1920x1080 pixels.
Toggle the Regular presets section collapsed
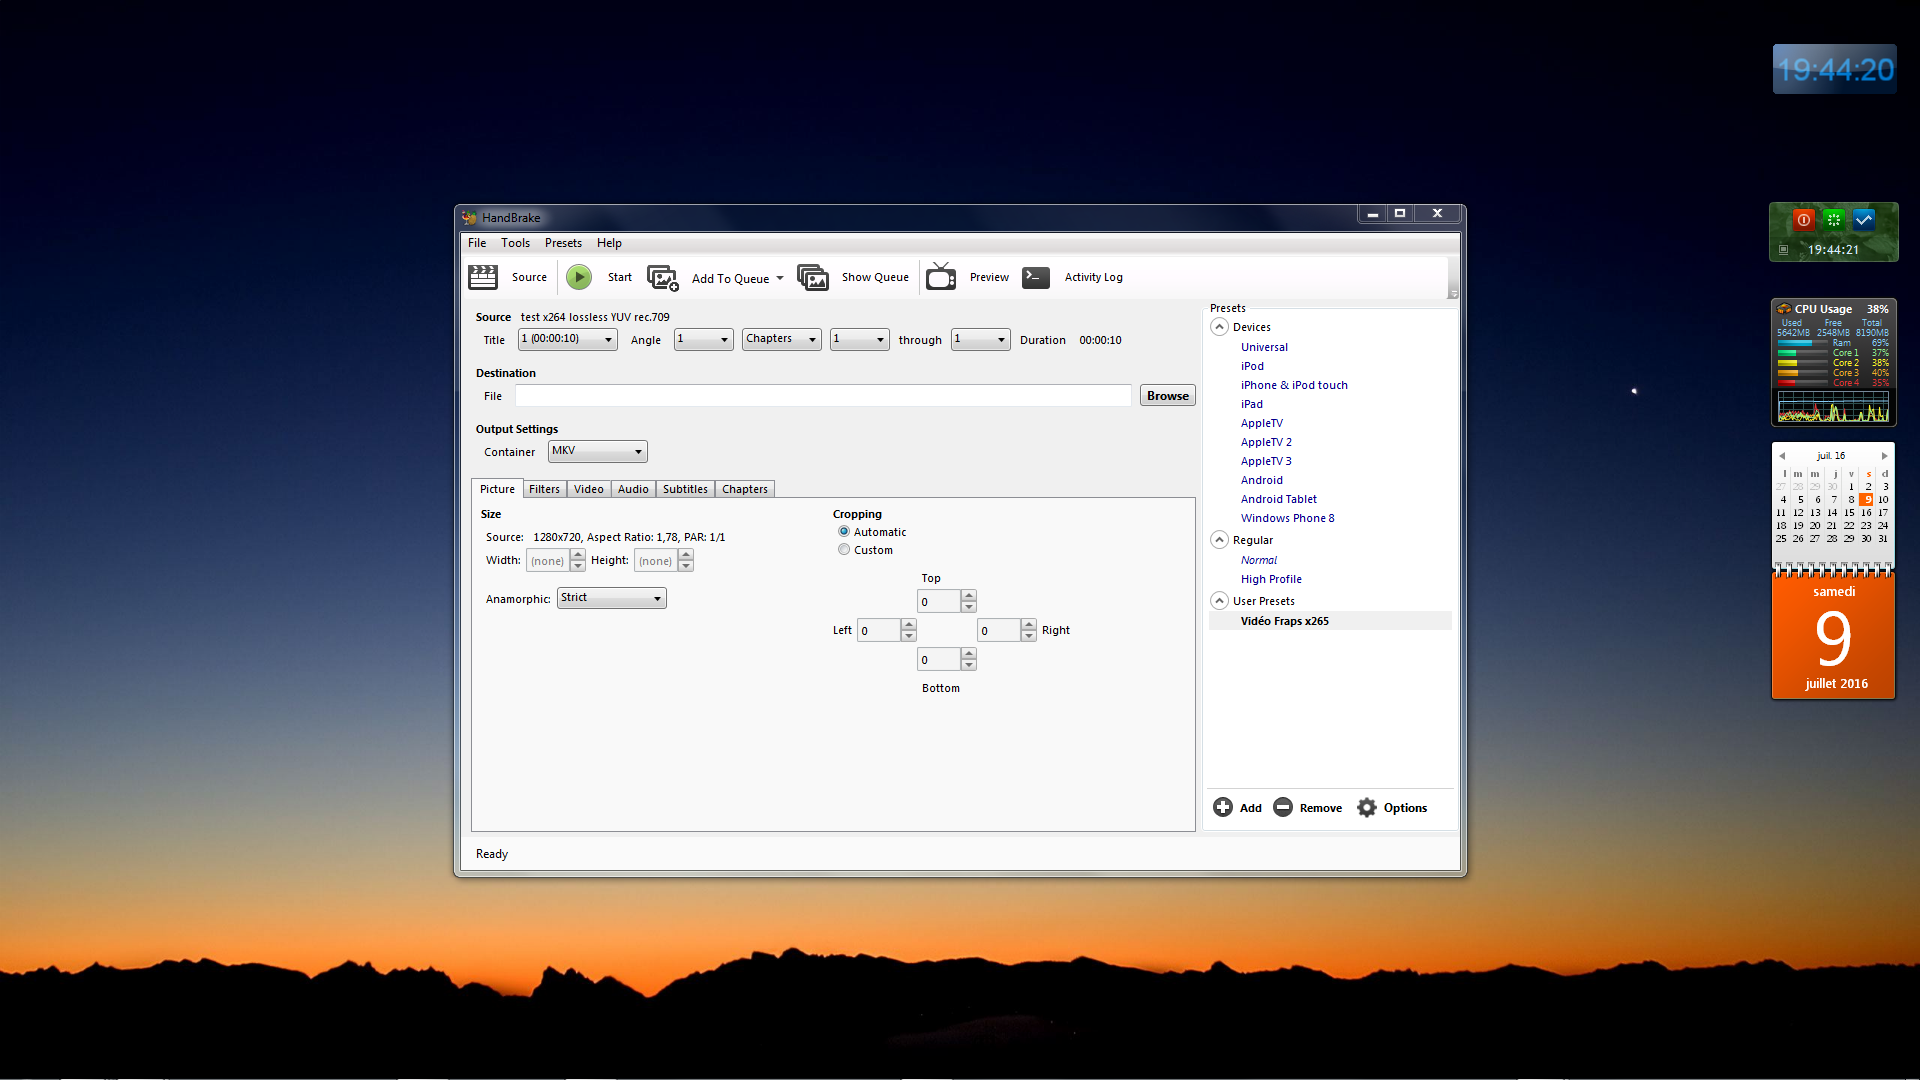tap(1218, 539)
